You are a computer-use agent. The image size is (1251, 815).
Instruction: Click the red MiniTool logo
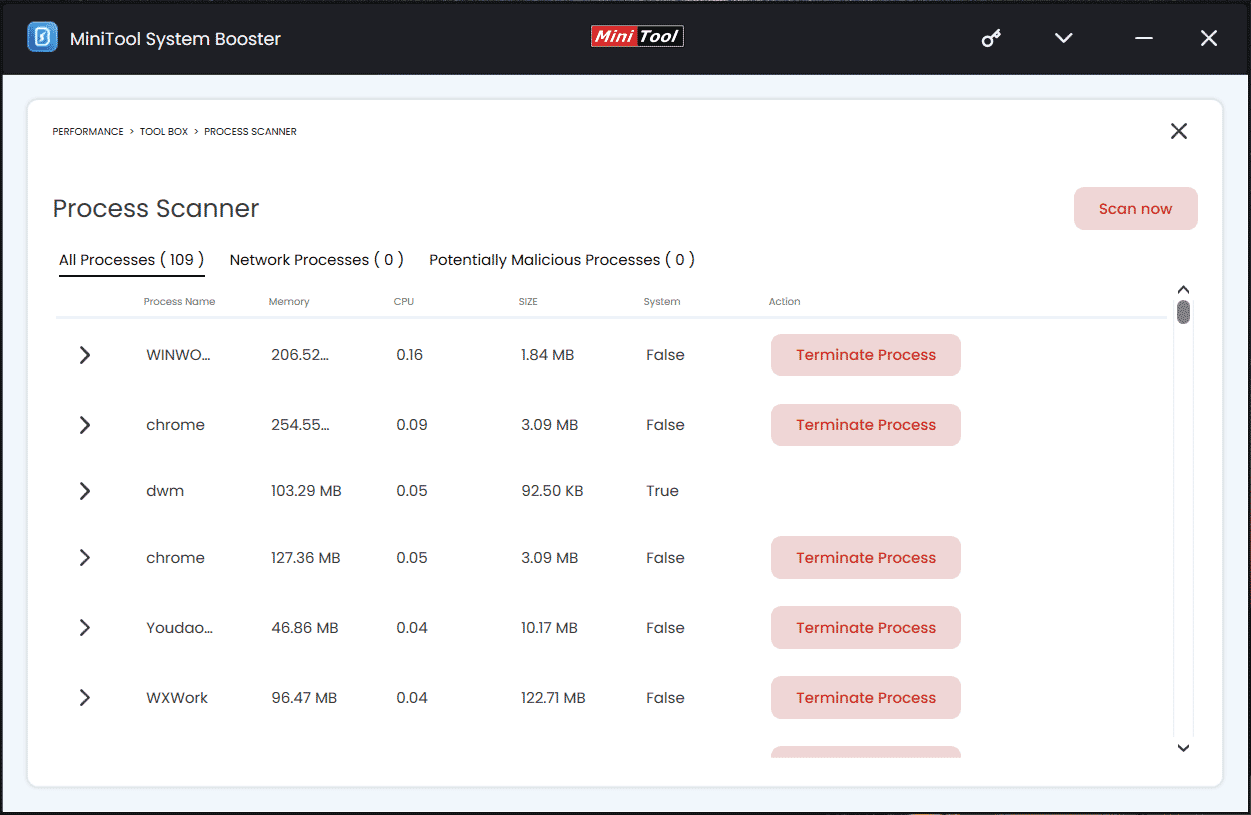pos(637,37)
